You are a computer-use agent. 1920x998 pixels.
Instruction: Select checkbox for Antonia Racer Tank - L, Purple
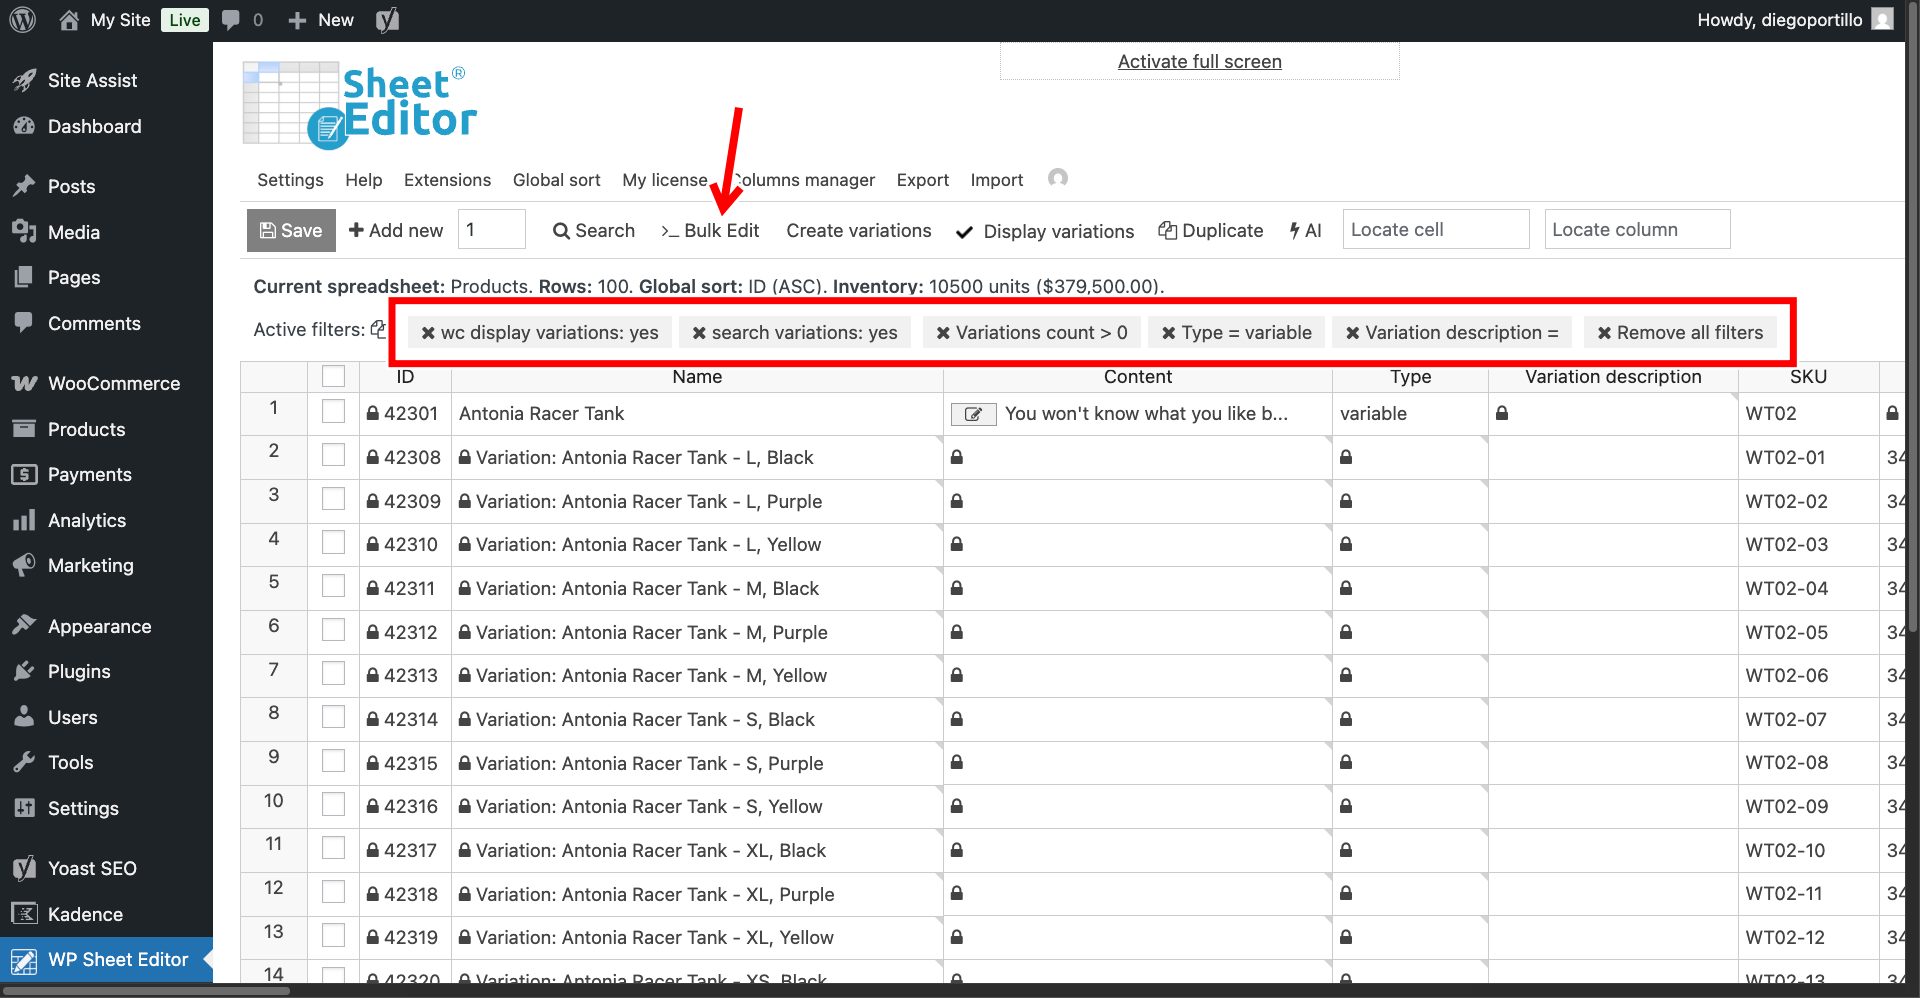(x=333, y=500)
